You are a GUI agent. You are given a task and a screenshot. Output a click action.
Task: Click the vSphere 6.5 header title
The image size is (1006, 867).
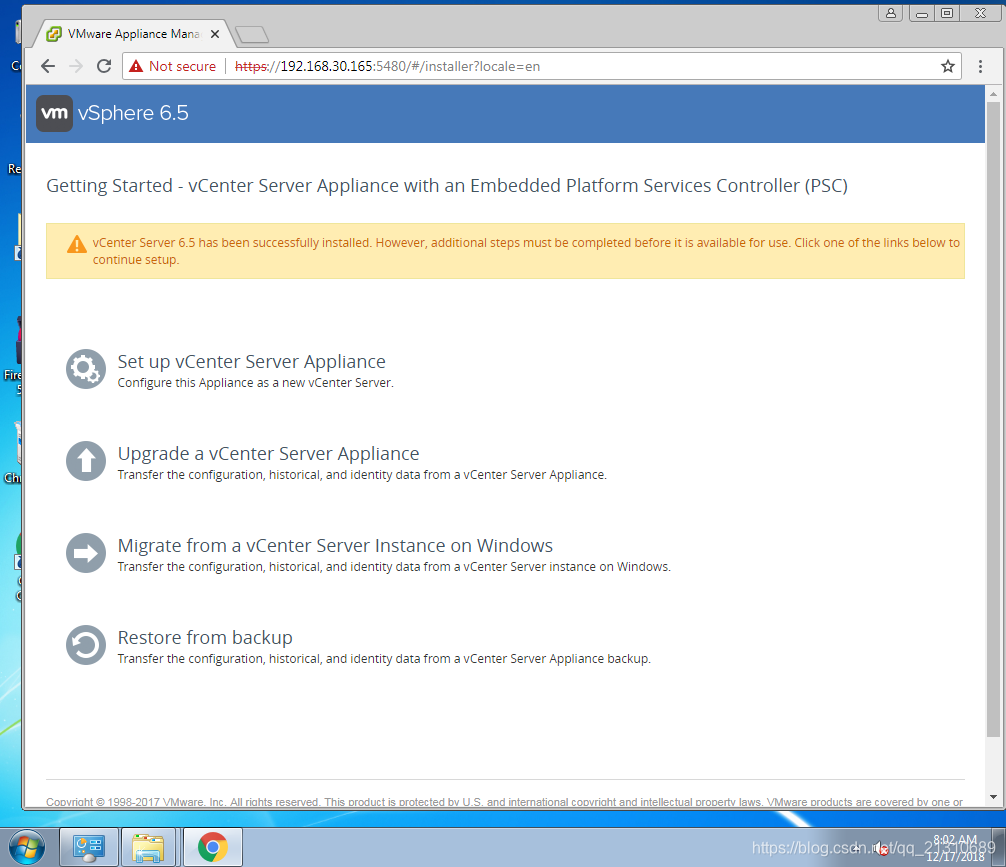coord(133,113)
